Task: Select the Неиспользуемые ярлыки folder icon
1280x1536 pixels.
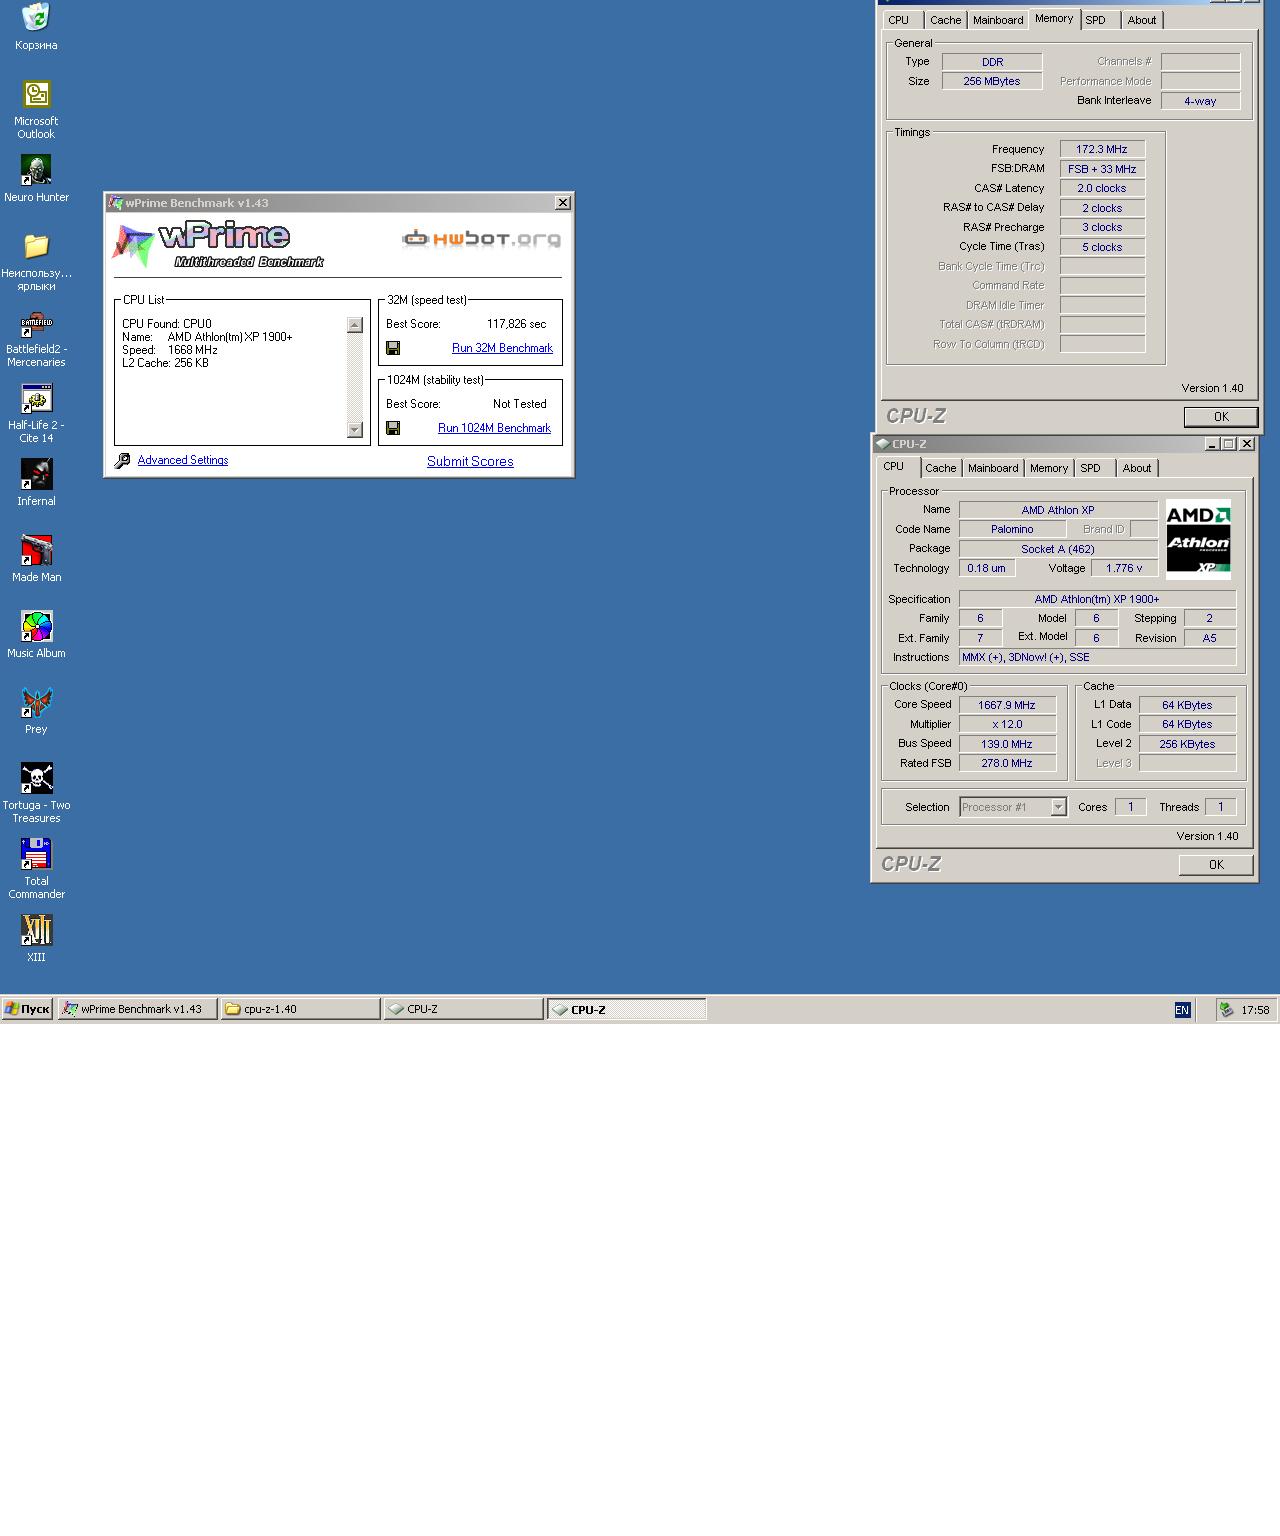Action: pos(36,262)
